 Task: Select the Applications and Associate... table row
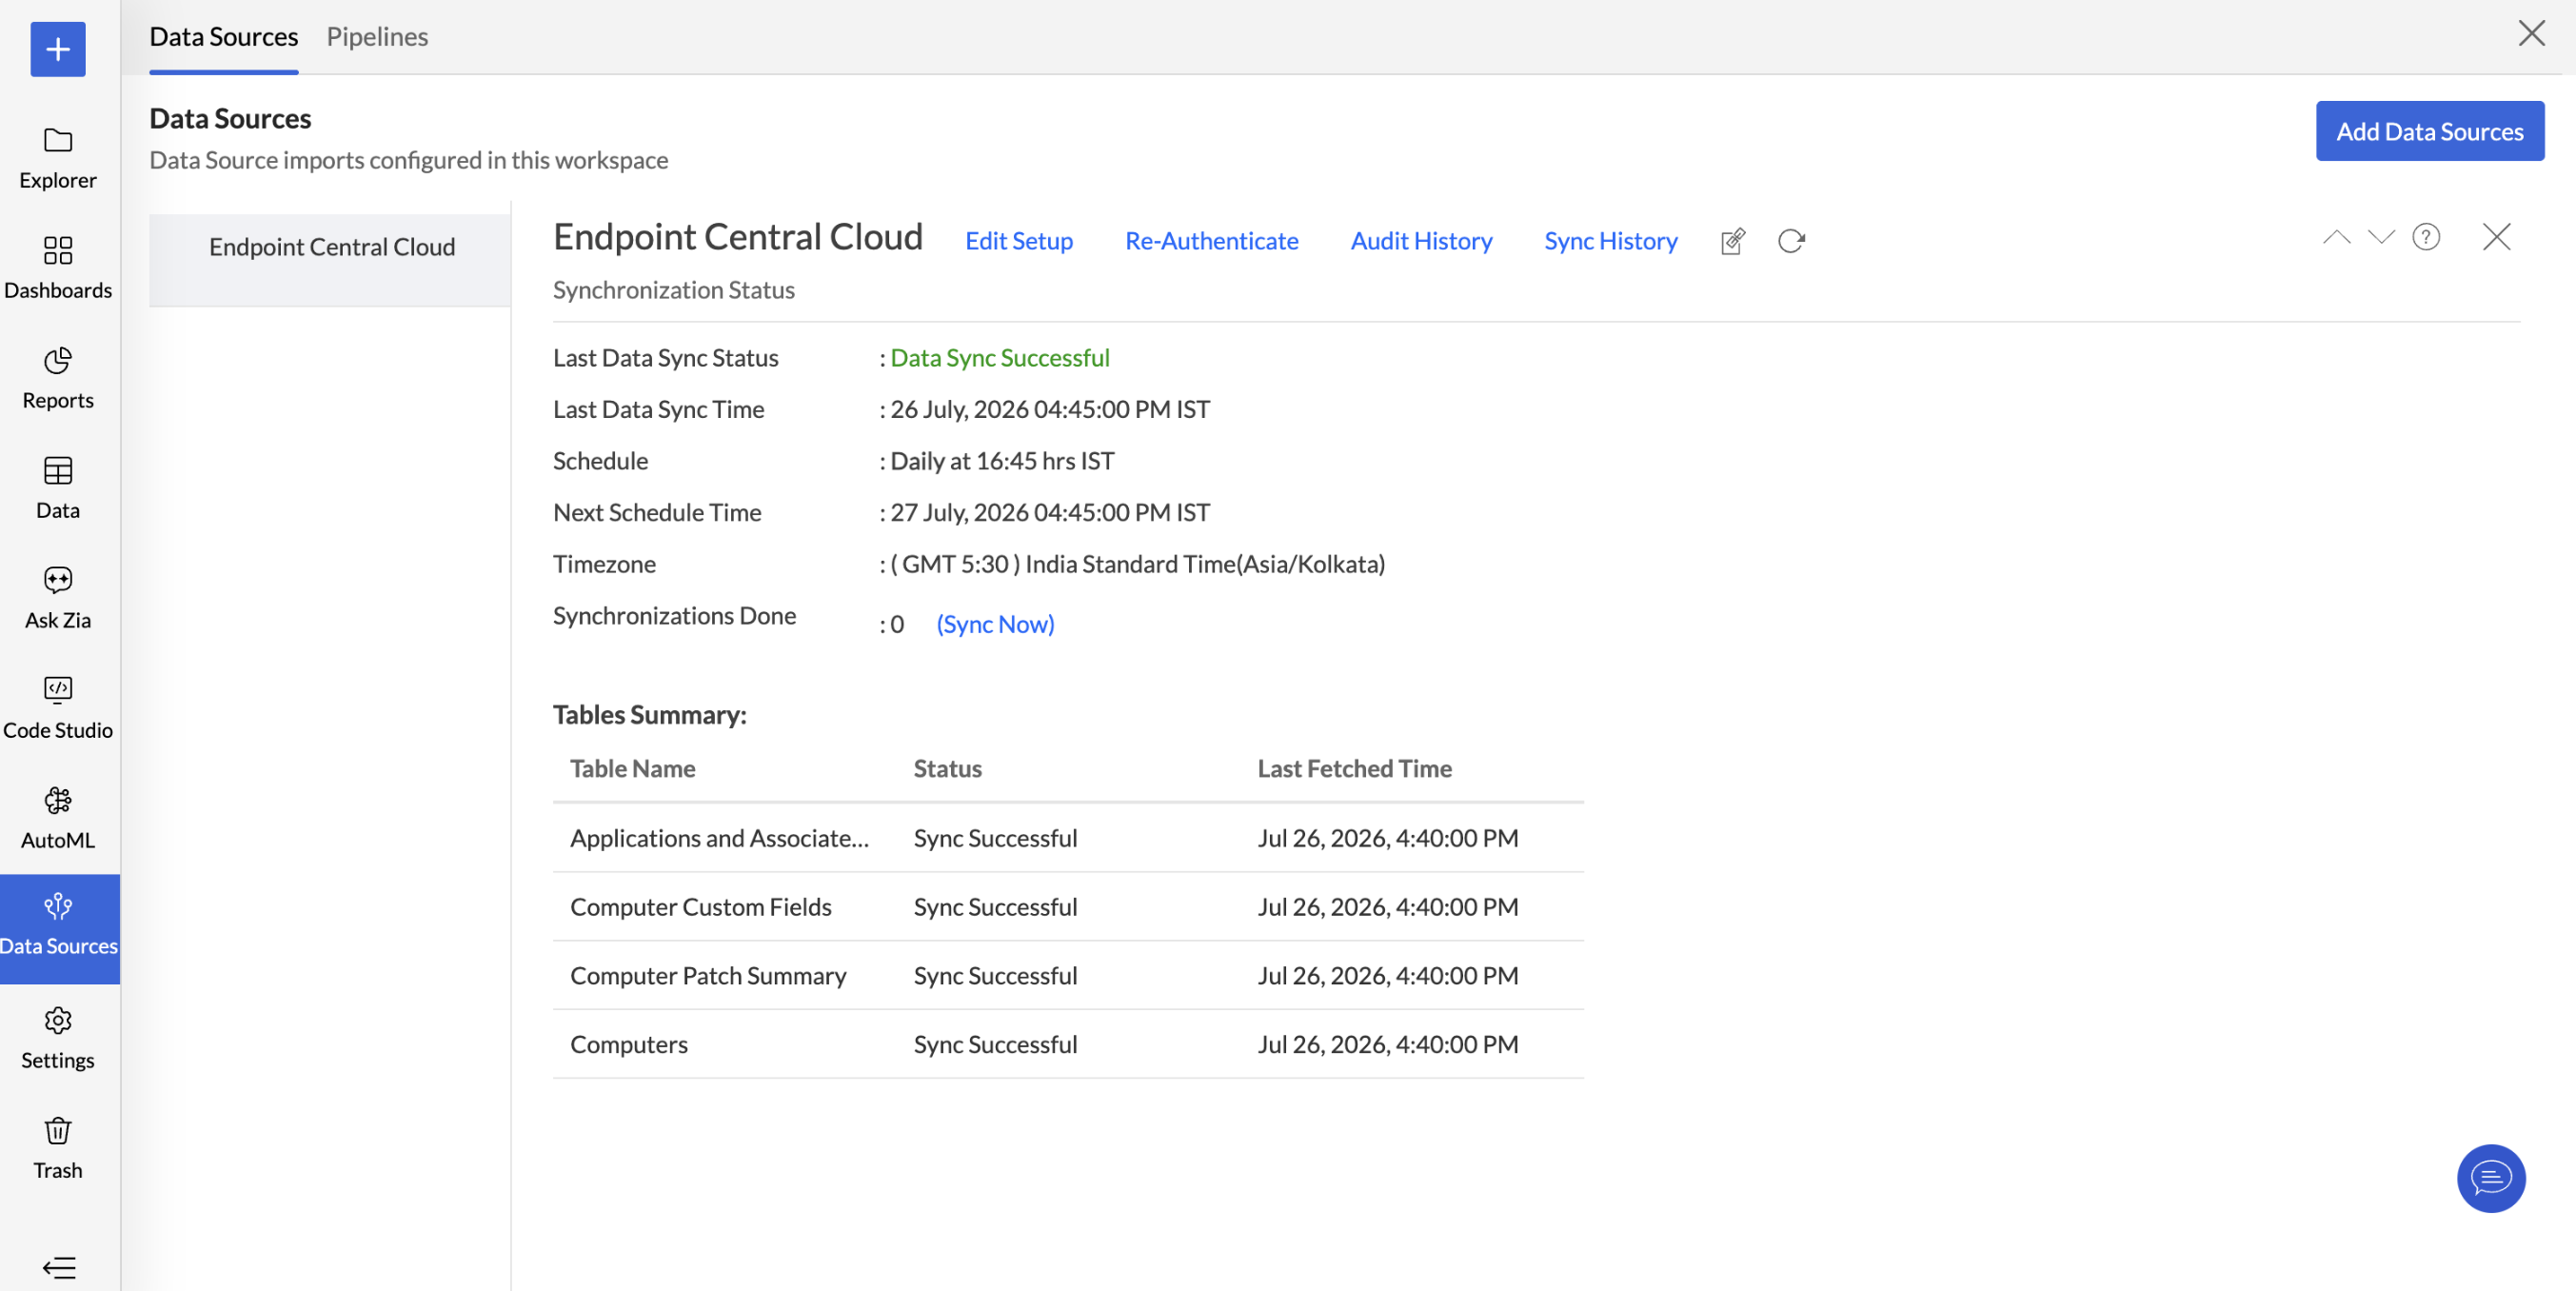(x=1068, y=838)
